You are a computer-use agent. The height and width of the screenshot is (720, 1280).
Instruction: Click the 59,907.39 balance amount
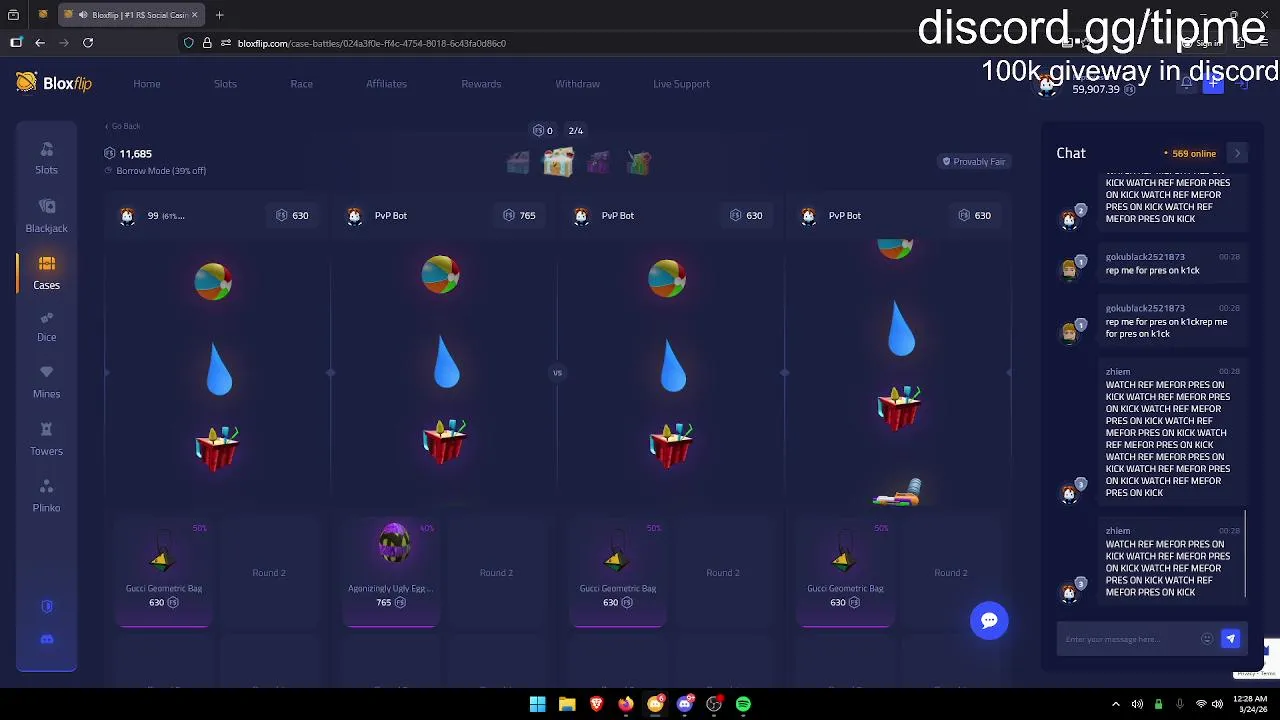pyautogui.click(x=1095, y=89)
